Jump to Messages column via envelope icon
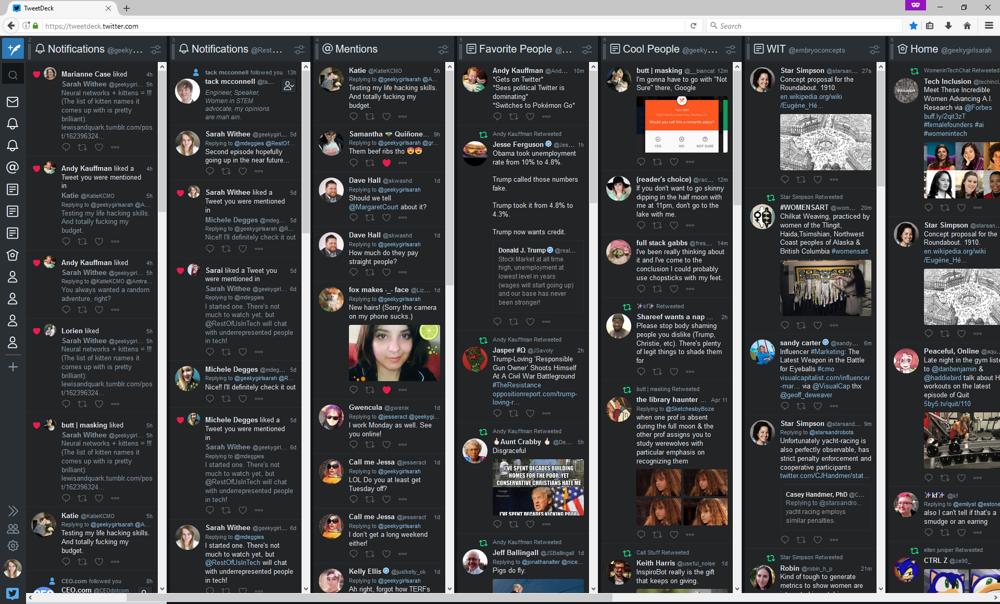The height and width of the screenshot is (604, 1000). pyautogui.click(x=13, y=101)
